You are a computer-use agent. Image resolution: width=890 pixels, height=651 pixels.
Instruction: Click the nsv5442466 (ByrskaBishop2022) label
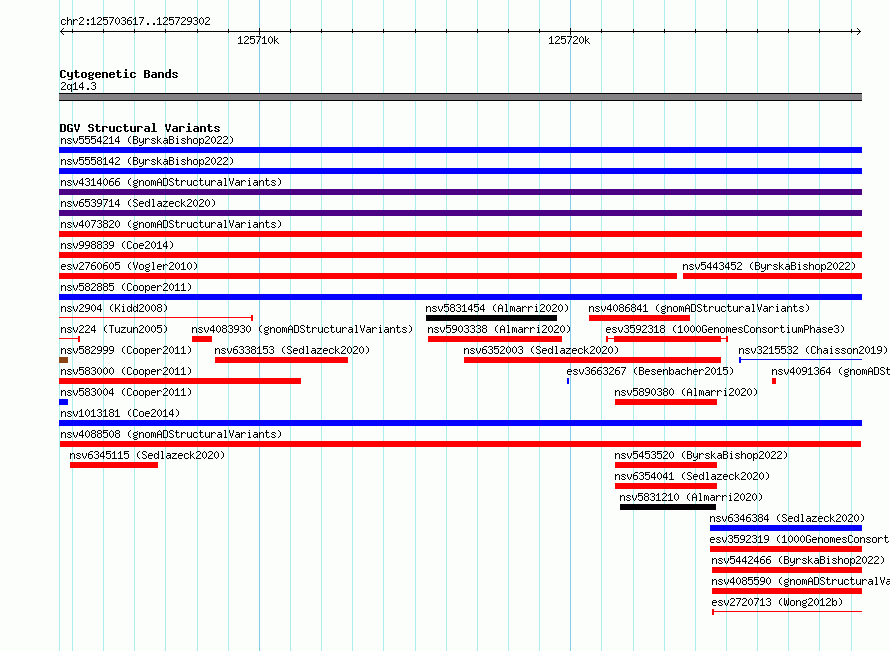798,560
